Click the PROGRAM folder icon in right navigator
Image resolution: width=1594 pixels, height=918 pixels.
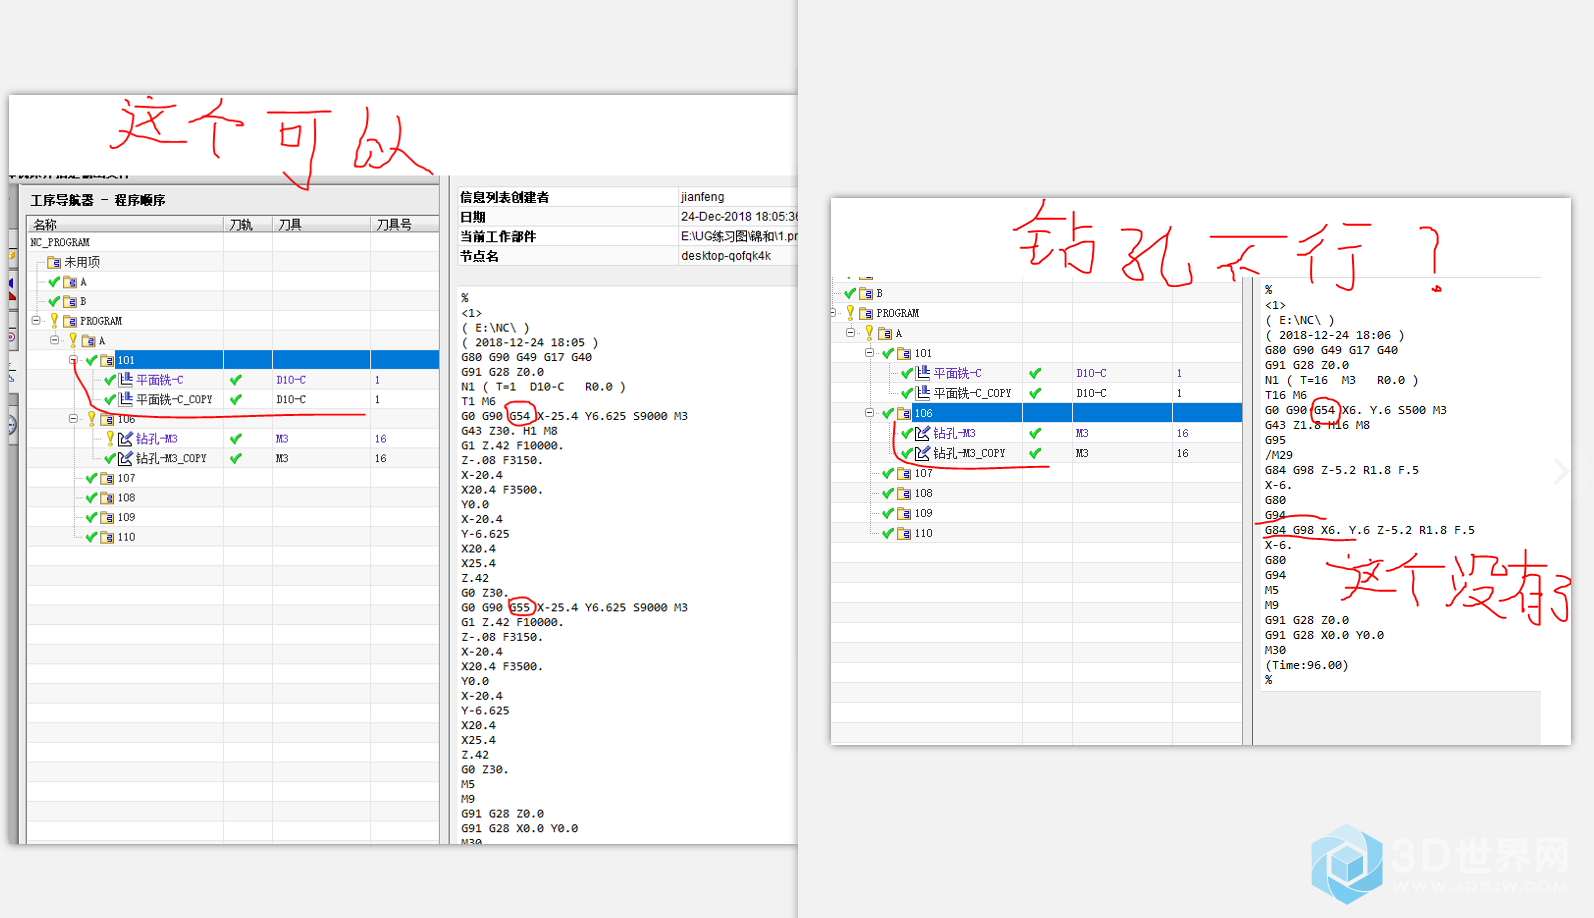point(866,313)
